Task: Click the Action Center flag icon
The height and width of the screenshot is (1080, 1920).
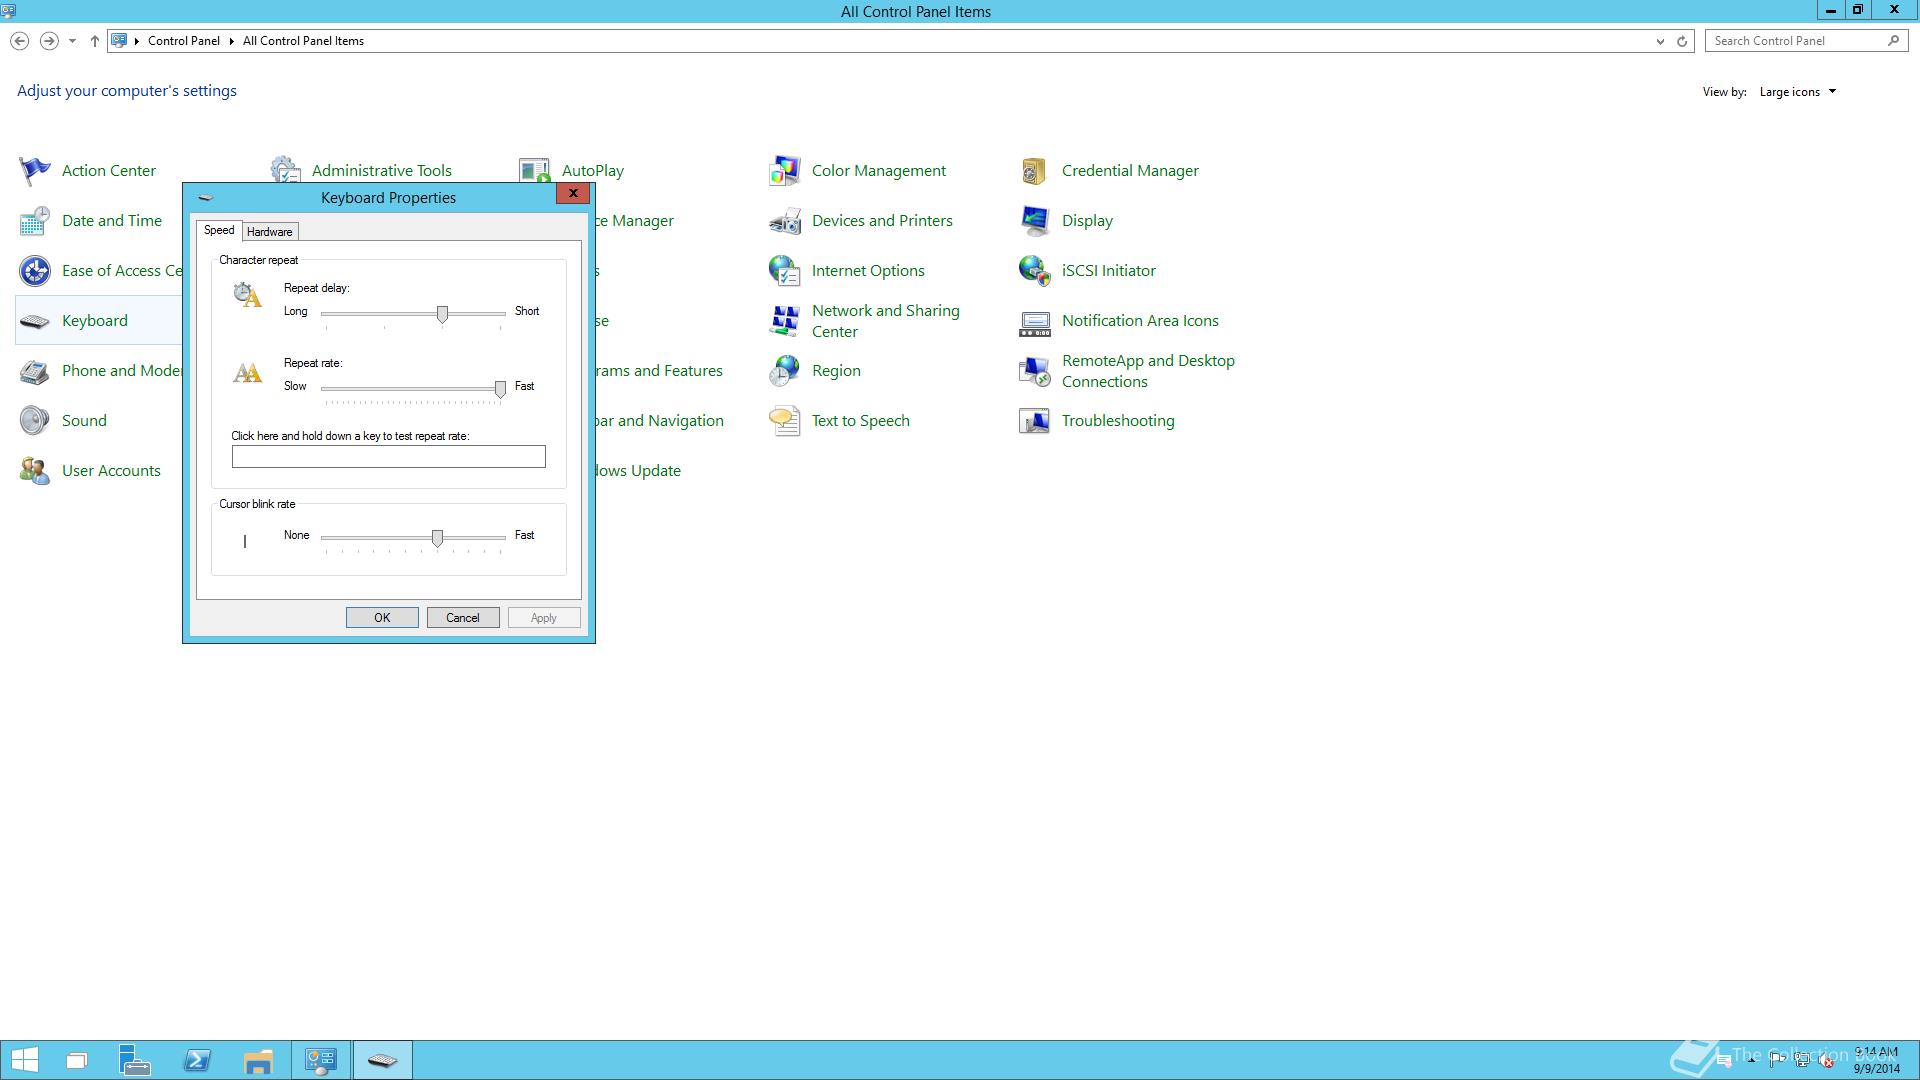Action: click(34, 171)
